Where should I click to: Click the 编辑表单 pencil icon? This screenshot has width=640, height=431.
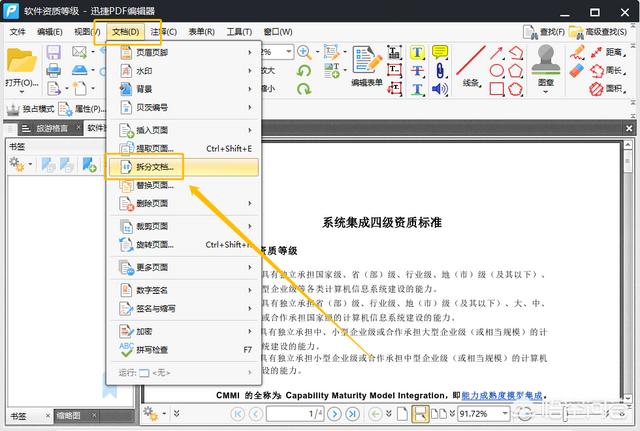tap(368, 63)
